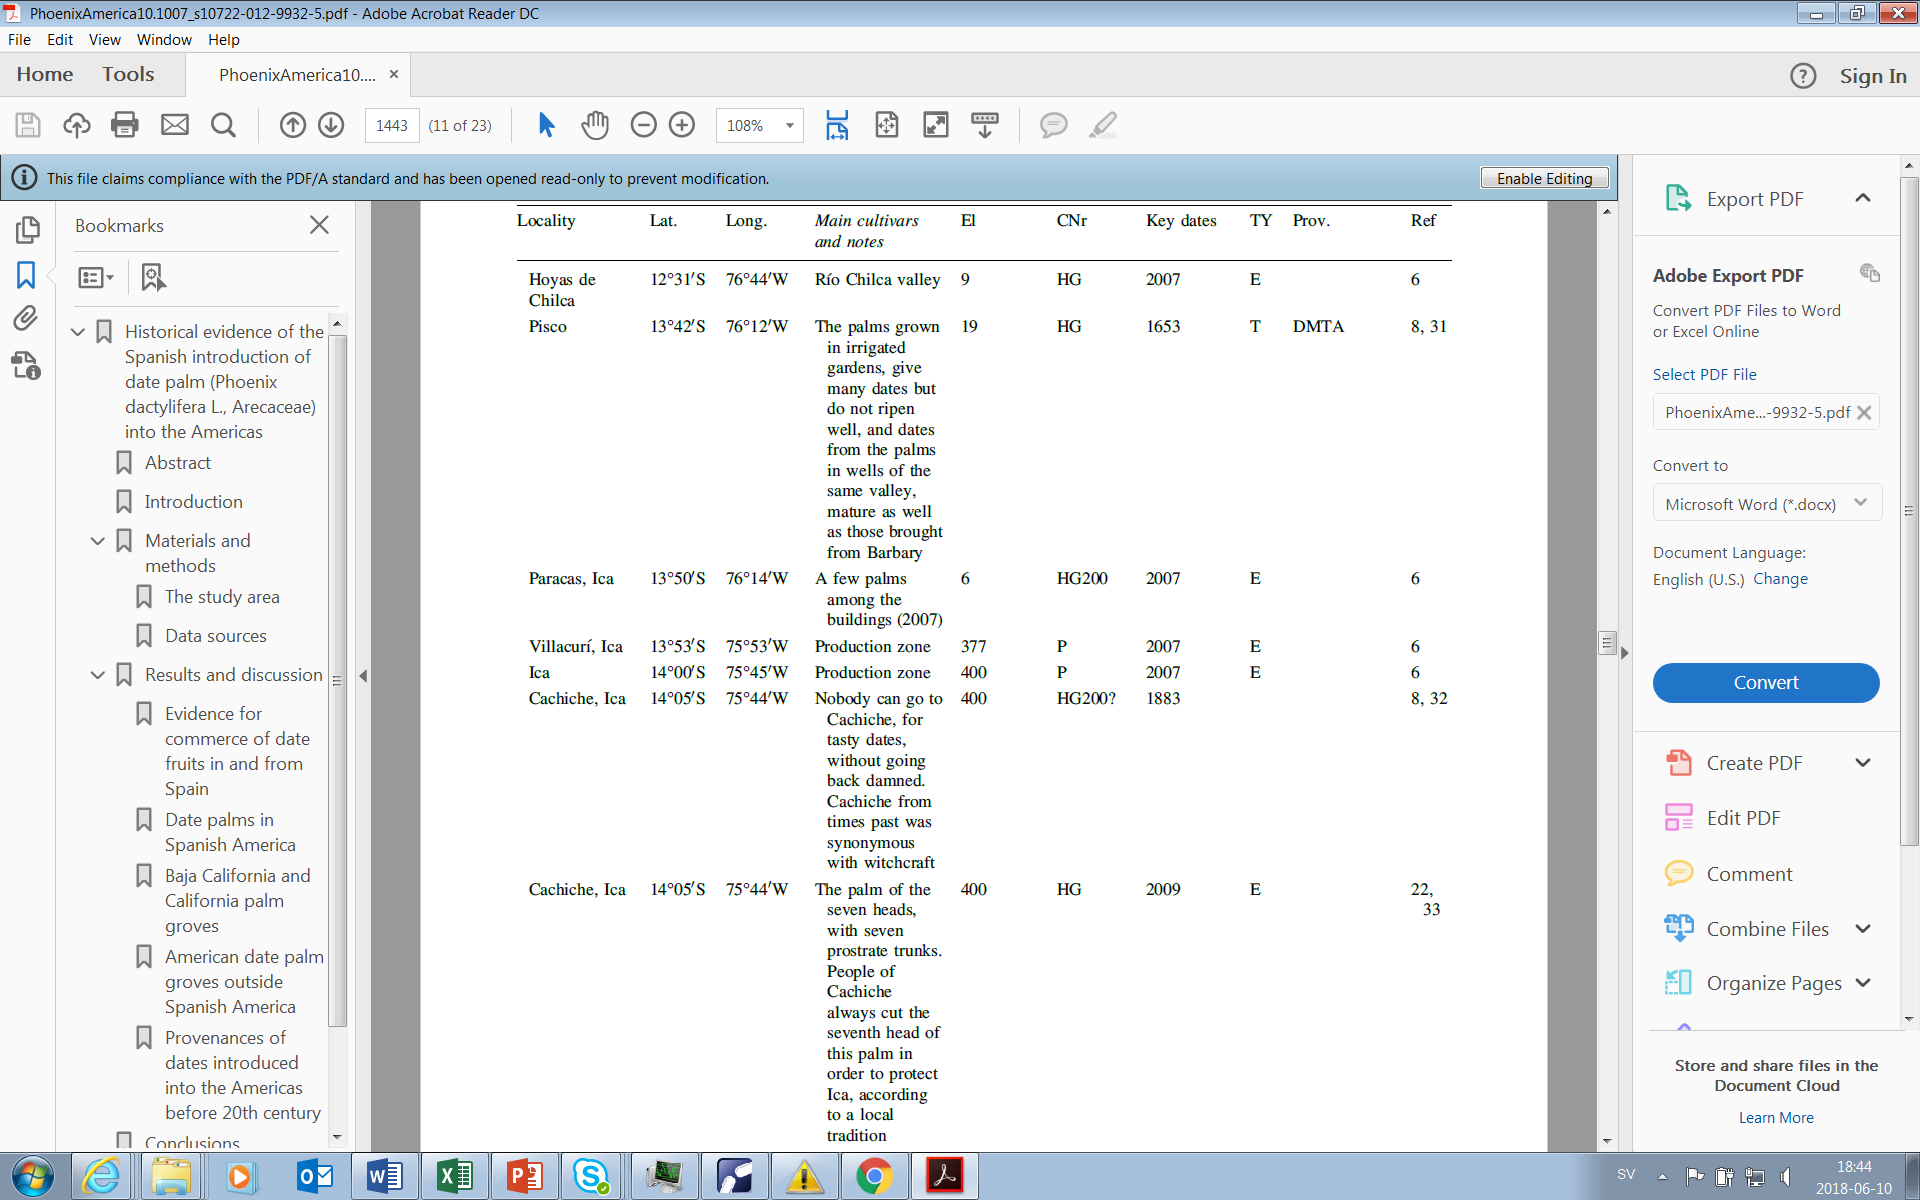Close the PhoenixAmerica10 document tab
1920x1200 pixels.
click(x=394, y=74)
